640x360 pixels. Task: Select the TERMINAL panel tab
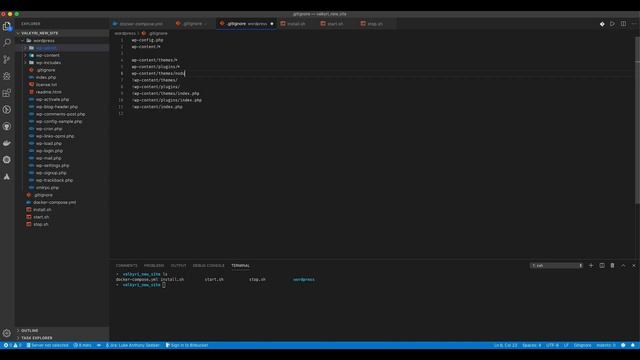click(x=240, y=266)
